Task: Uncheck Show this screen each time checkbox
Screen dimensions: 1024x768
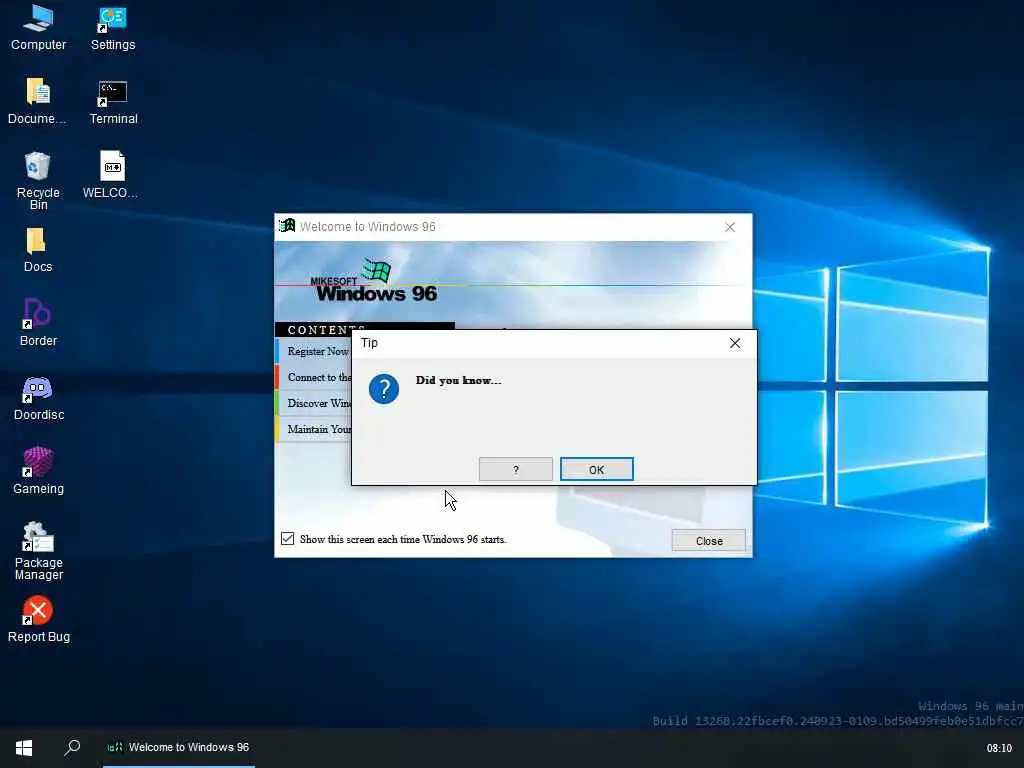Action: pos(287,539)
